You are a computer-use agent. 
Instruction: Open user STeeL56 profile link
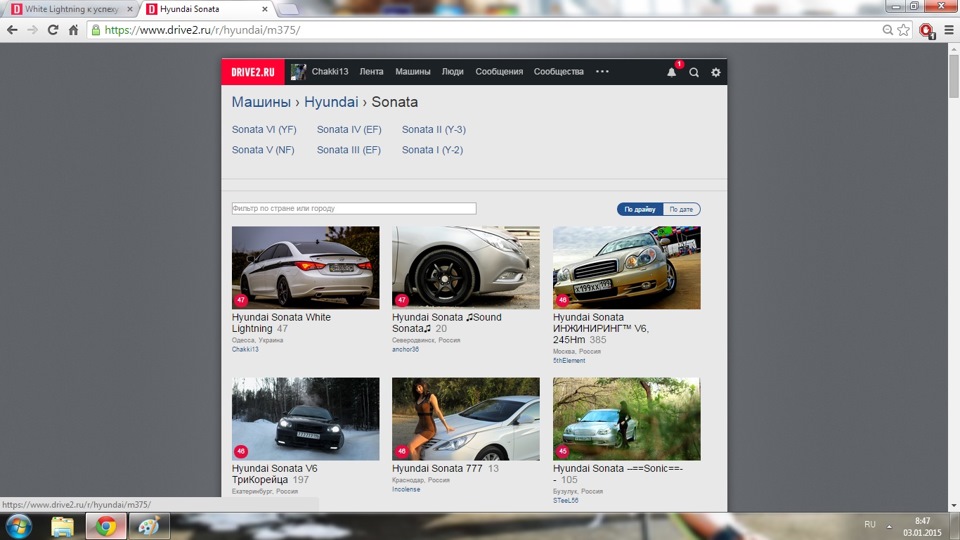click(565, 500)
